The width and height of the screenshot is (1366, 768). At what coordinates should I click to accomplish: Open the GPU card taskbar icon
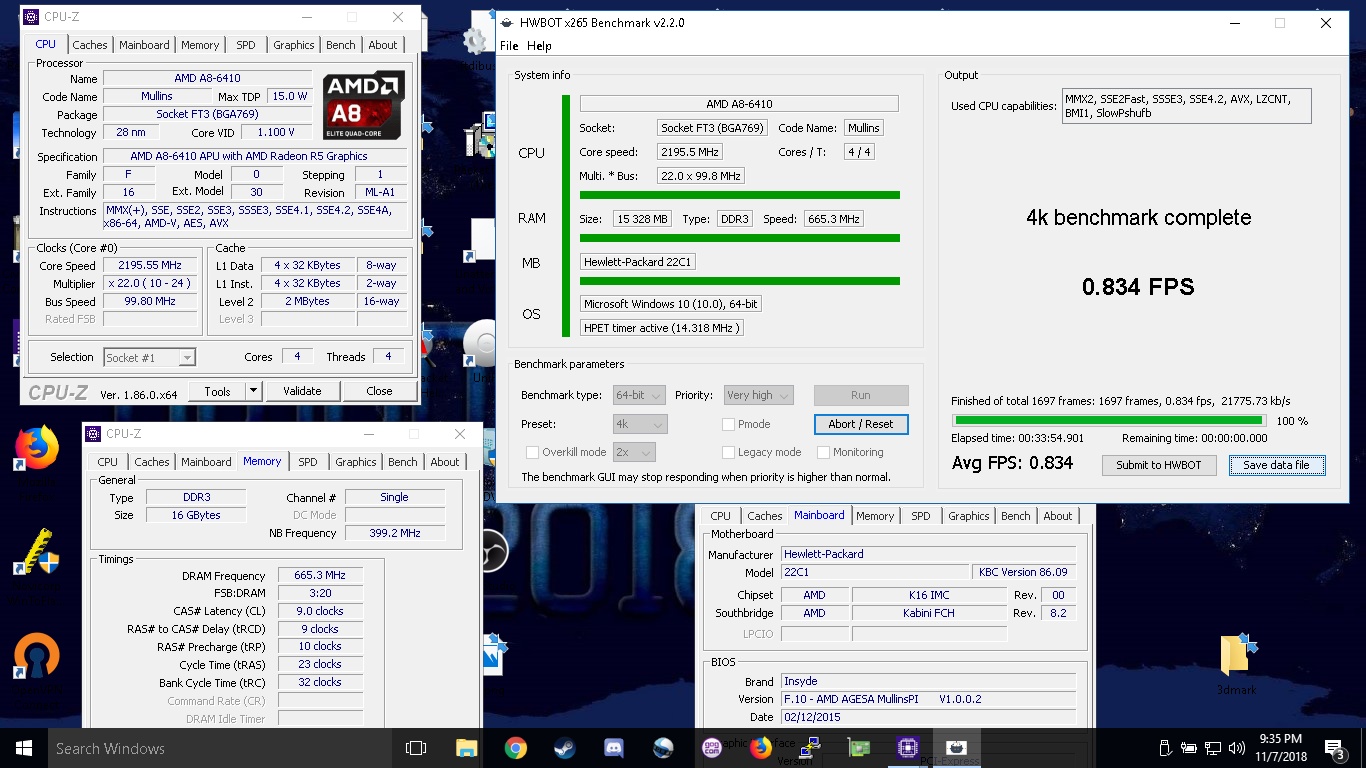pyautogui.click(x=858, y=748)
